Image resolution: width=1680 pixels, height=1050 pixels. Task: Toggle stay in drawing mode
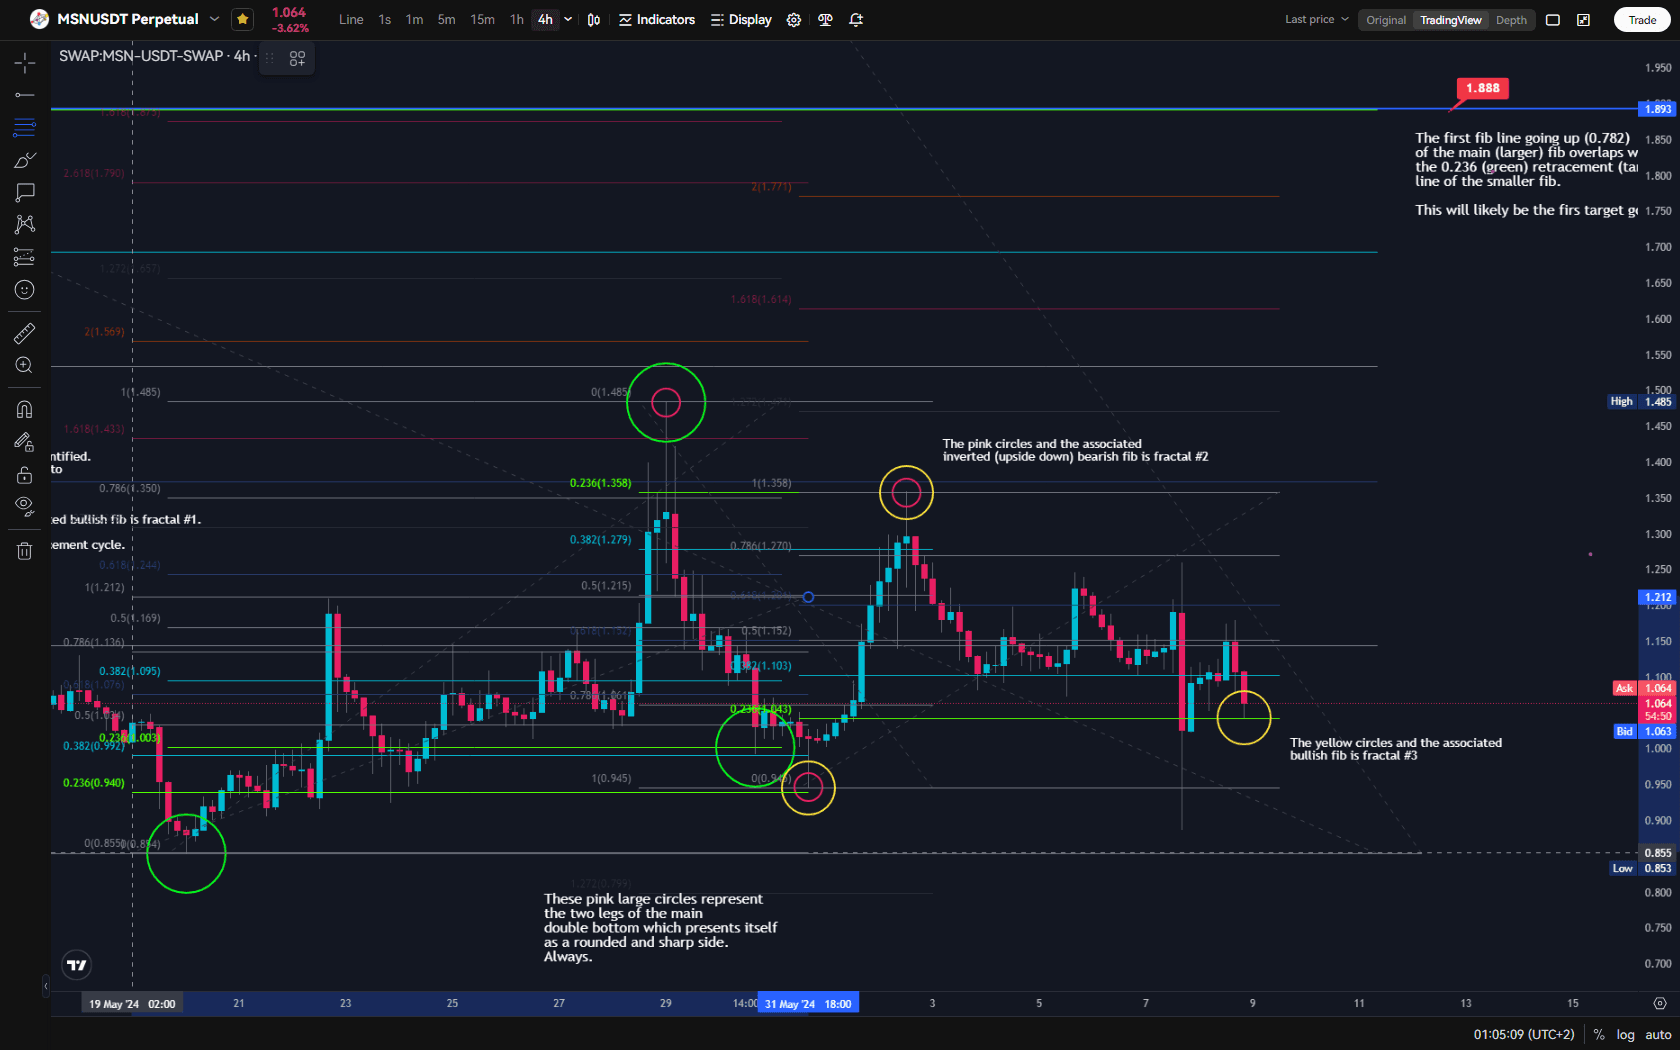[x=25, y=441]
